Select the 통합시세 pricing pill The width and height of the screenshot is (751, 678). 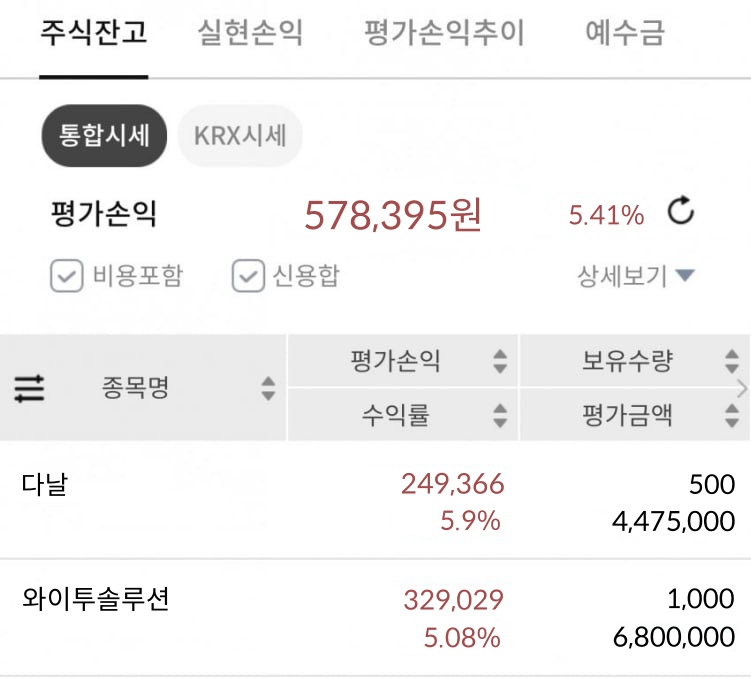(104, 135)
